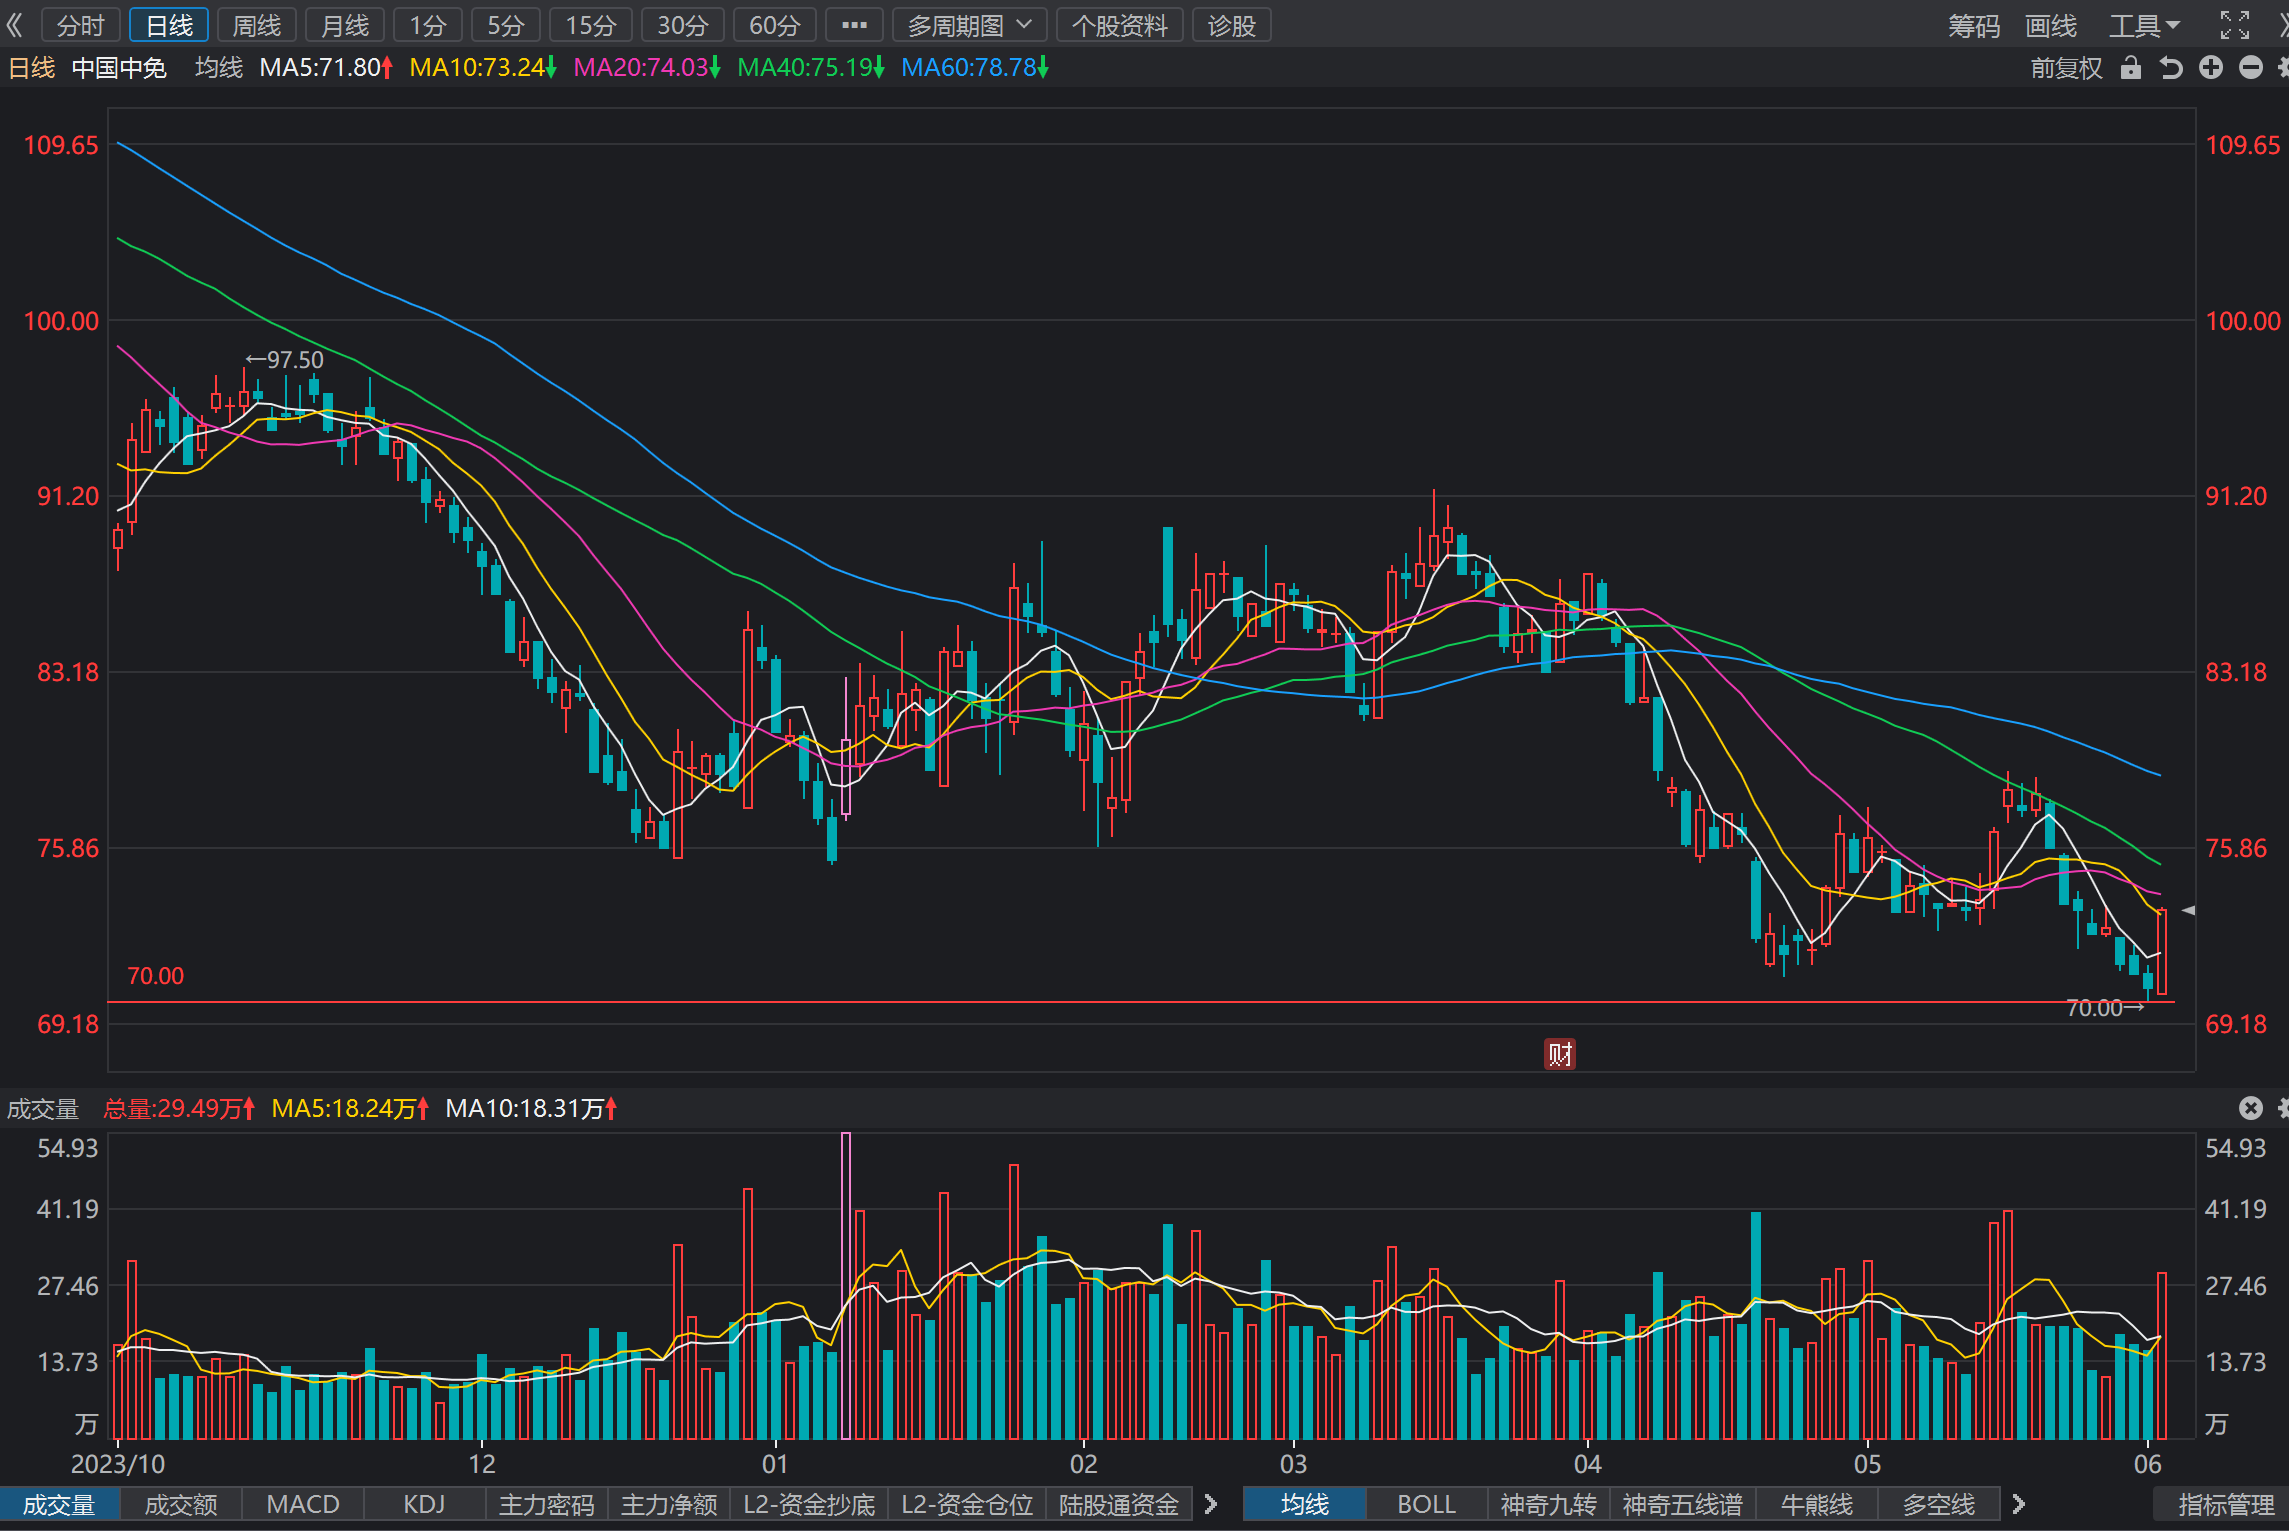Select 多空线 indicator tab
The image size is (2289, 1531).
(x=1939, y=1504)
